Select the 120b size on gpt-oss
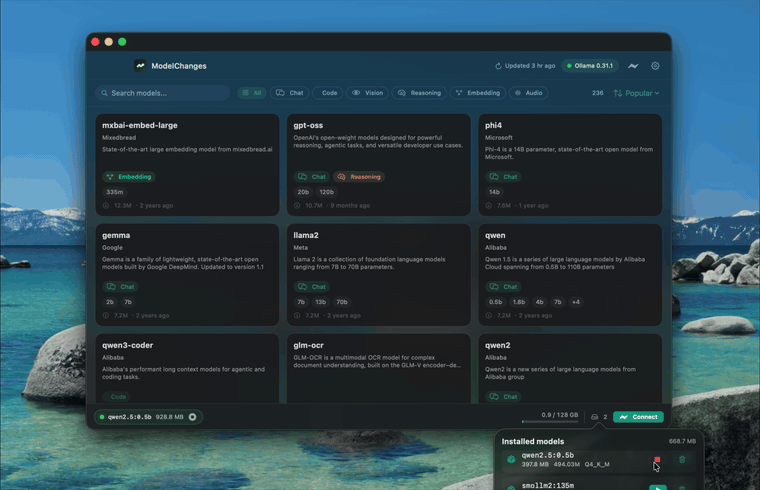The image size is (760, 490). [x=326, y=192]
